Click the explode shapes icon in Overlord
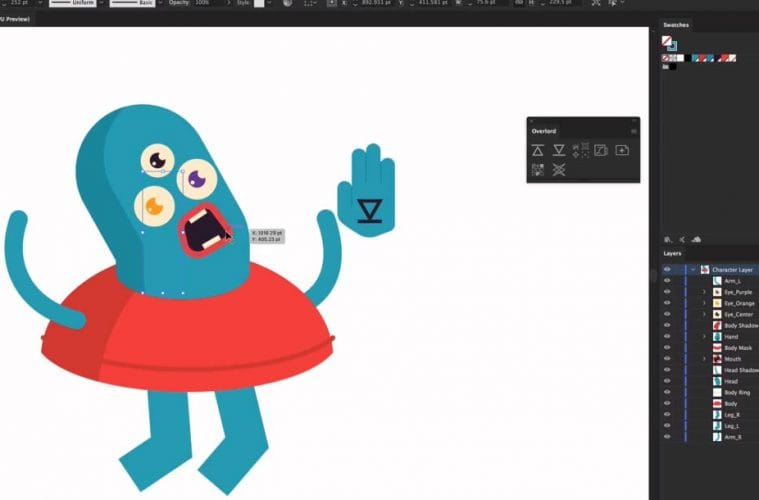759x500 pixels. tap(580, 151)
